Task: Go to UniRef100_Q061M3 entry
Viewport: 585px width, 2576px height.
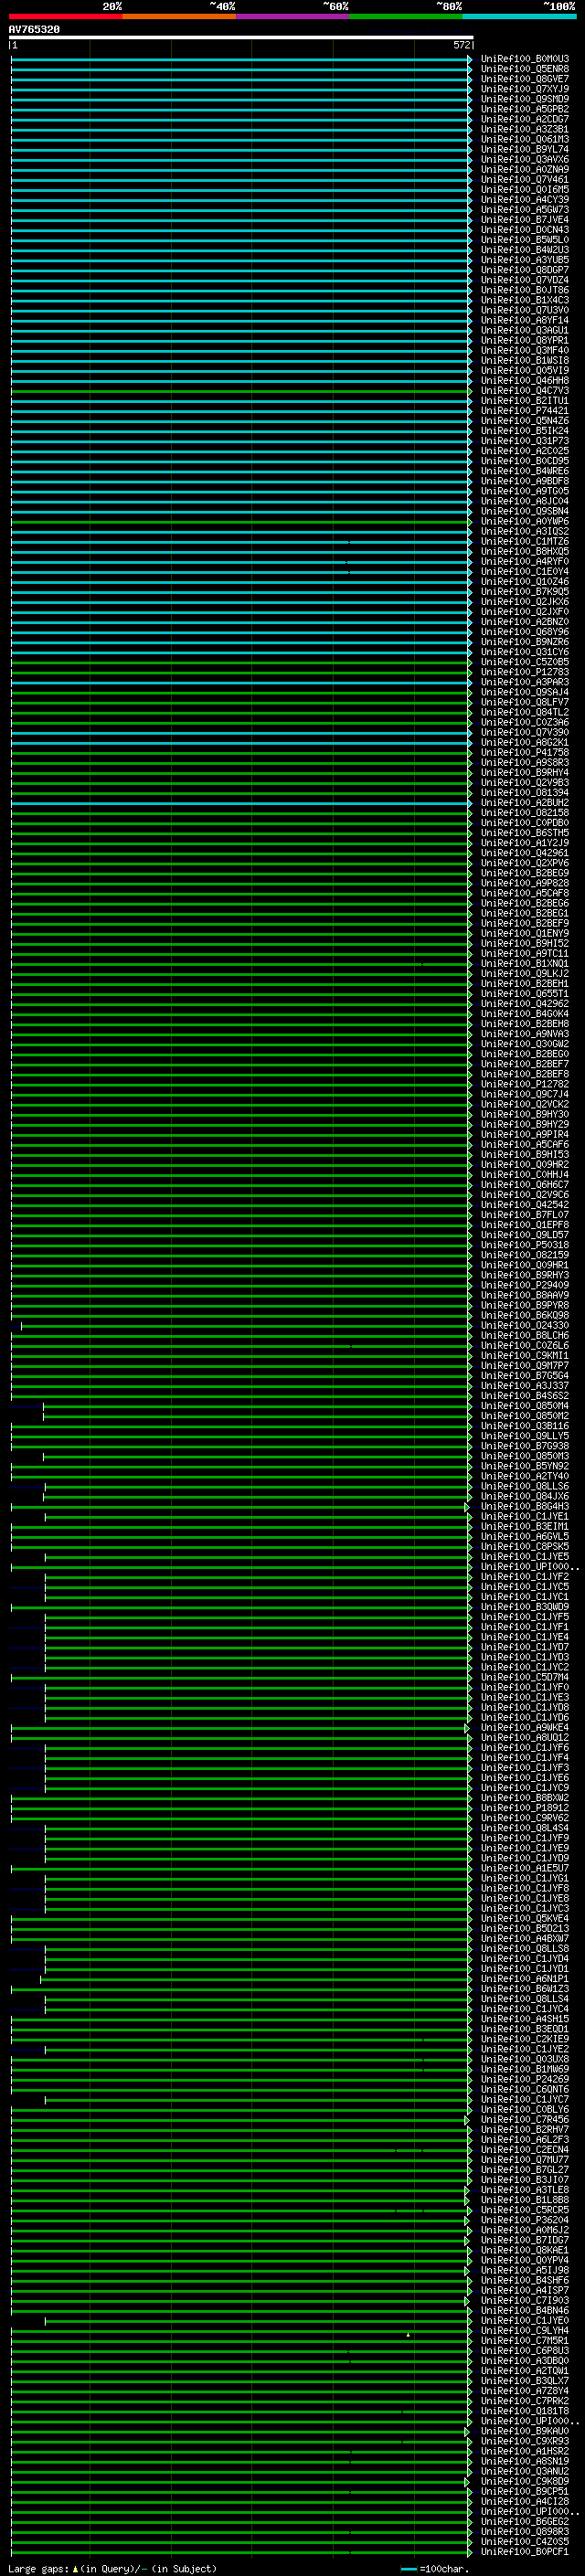Action: pos(524,139)
